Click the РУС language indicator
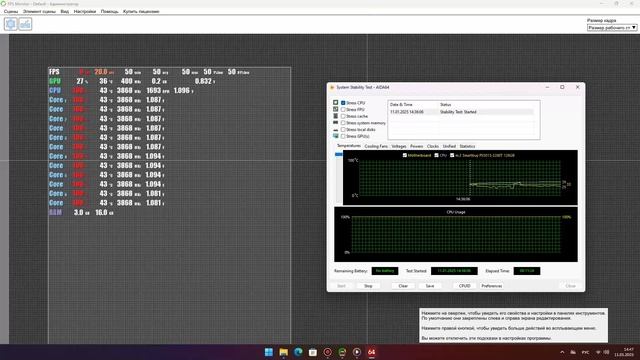 click(x=585, y=352)
